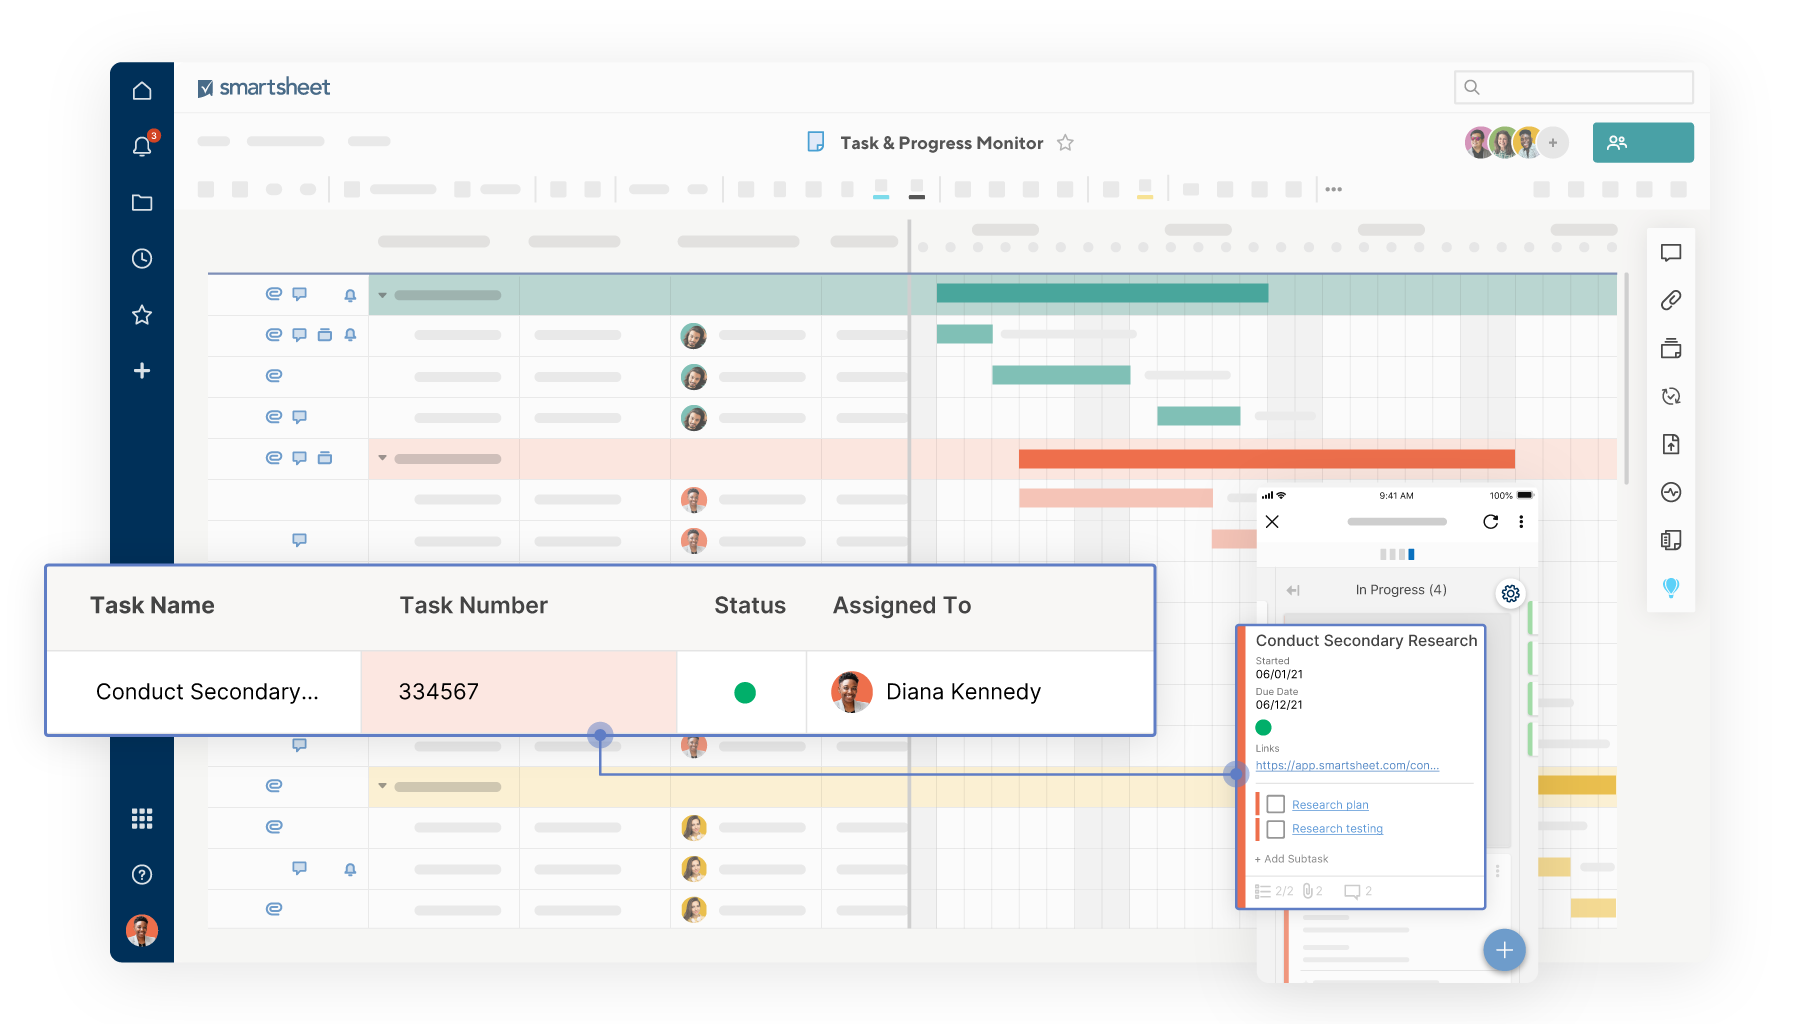Click the search input field
The height and width of the screenshot is (1024, 1820).
click(1573, 87)
